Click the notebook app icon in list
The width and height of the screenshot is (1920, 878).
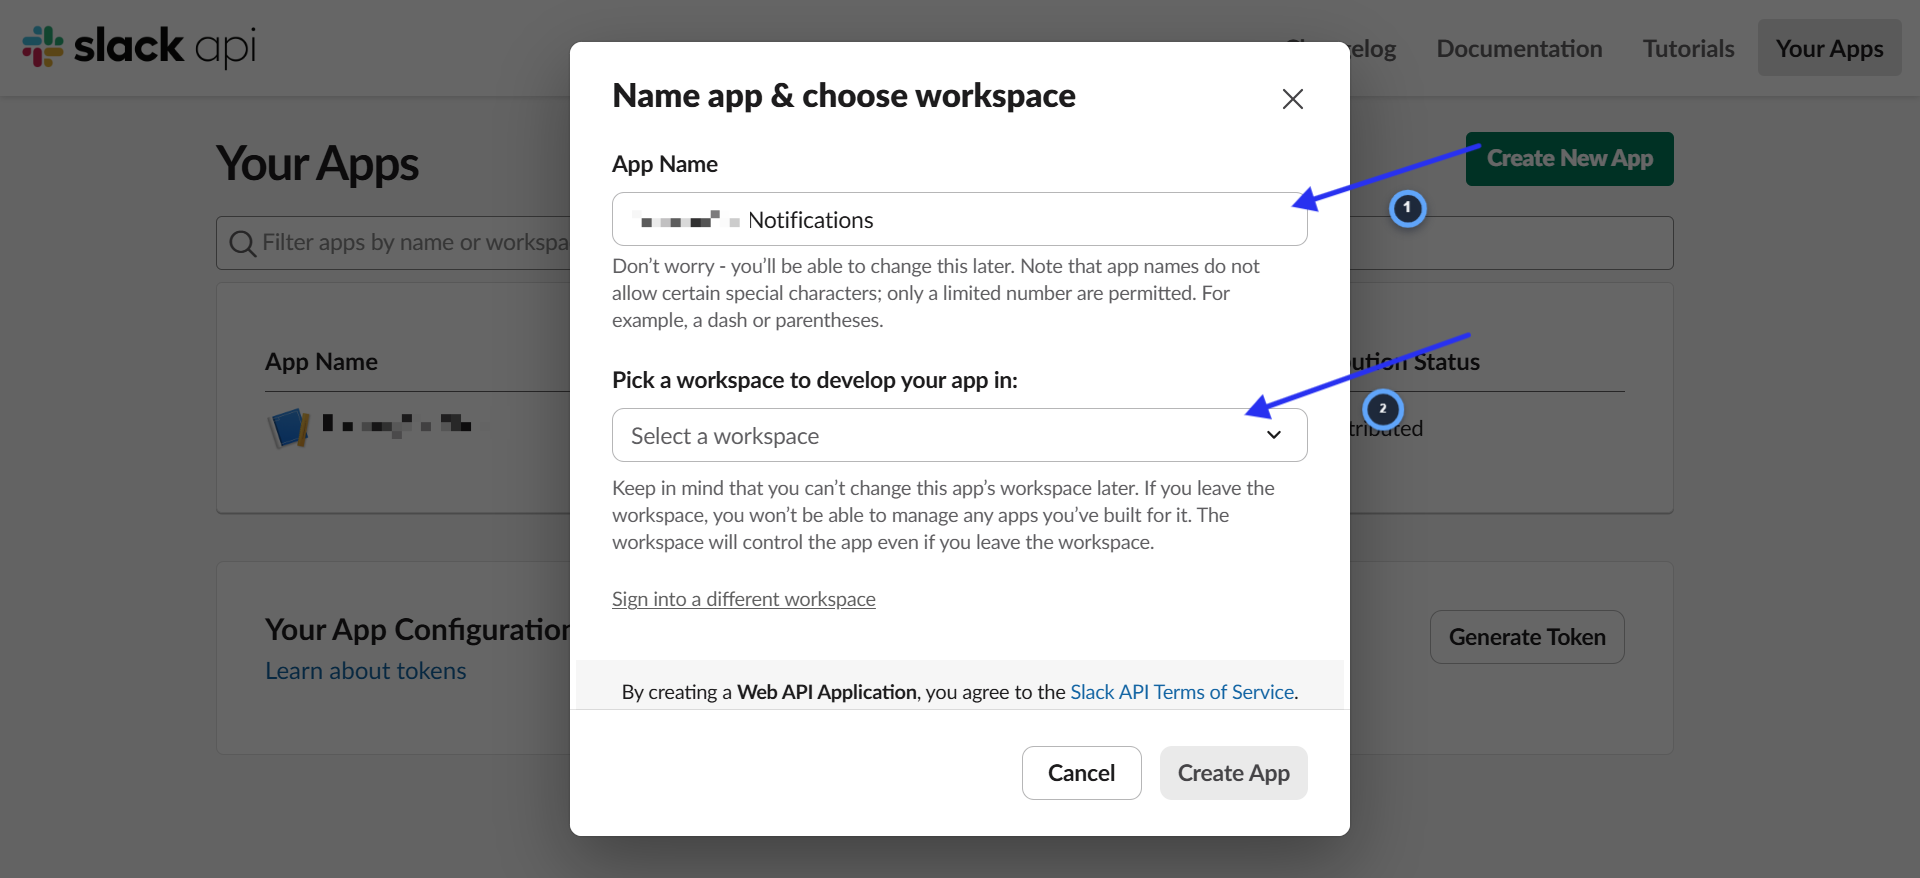tap(289, 428)
